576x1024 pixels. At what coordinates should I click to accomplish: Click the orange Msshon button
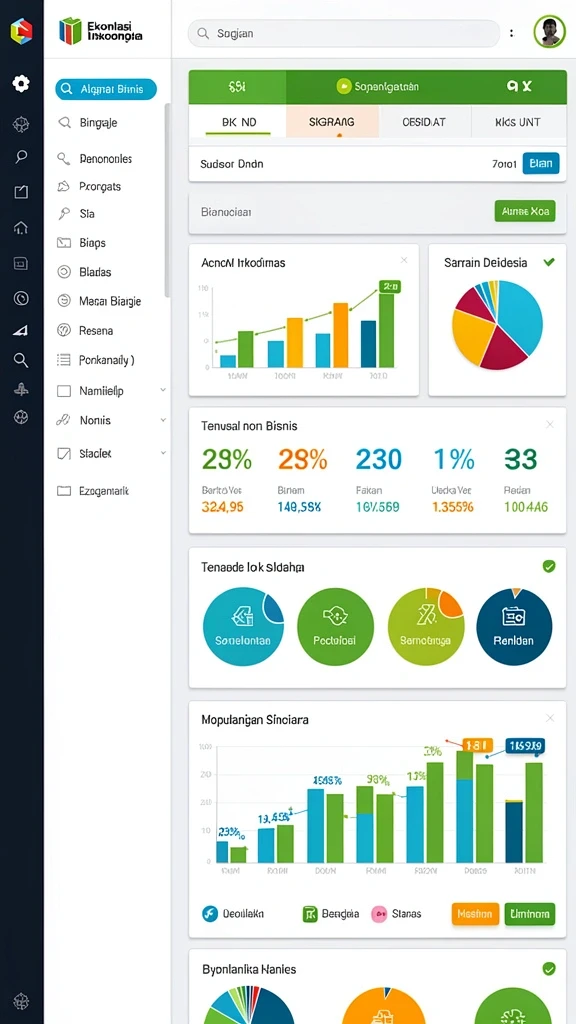pos(475,914)
